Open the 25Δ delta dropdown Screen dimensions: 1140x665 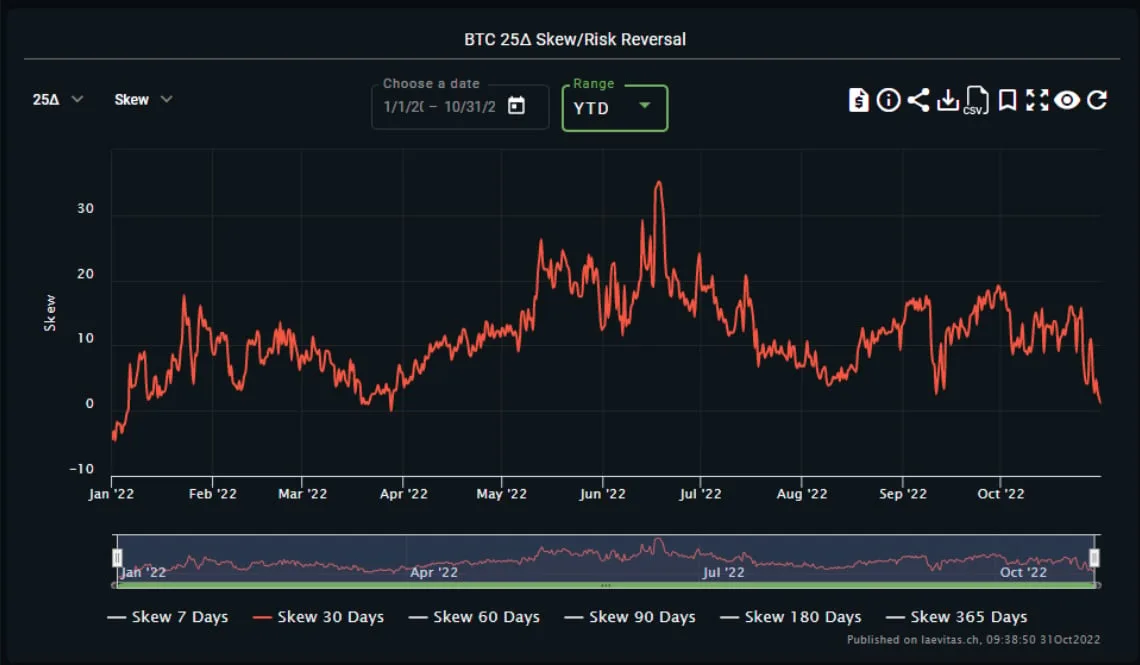tap(57, 100)
